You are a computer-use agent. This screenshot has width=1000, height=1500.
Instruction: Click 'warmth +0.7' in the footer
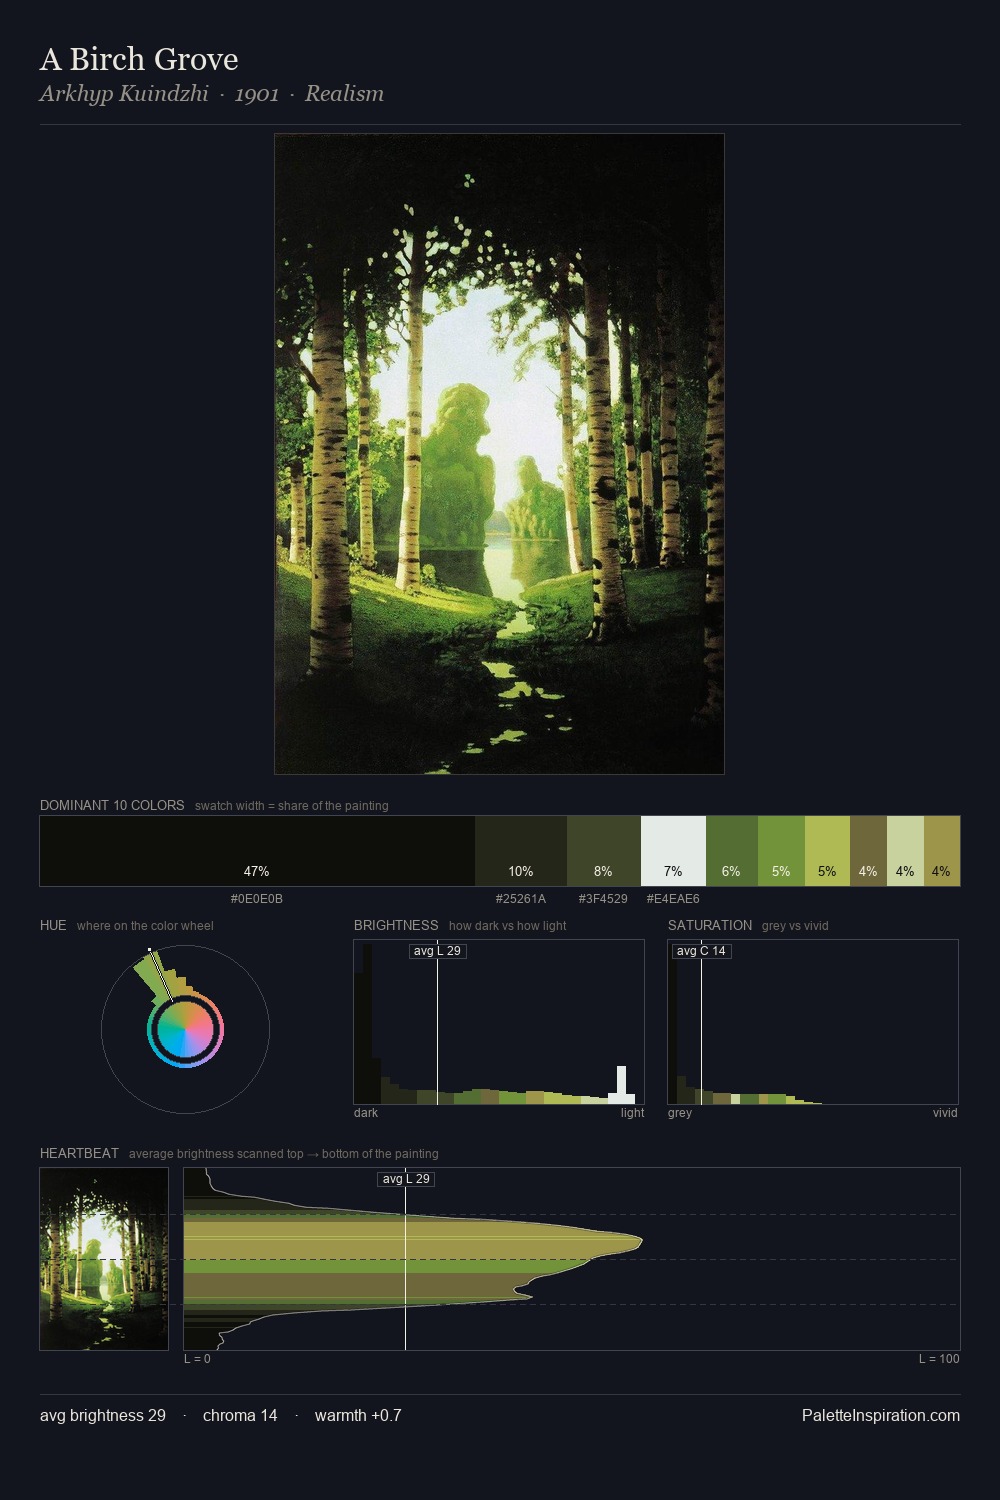click(358, 1415)
